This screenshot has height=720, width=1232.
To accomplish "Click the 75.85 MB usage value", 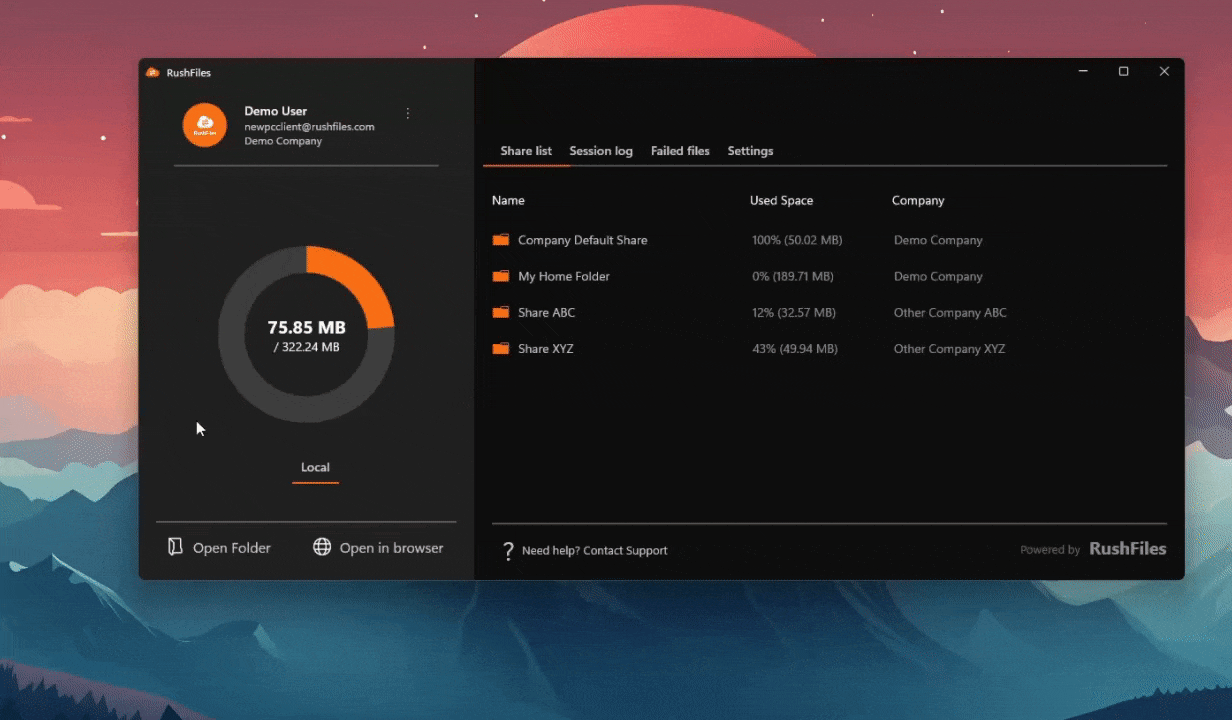I will tap(306, 327).
